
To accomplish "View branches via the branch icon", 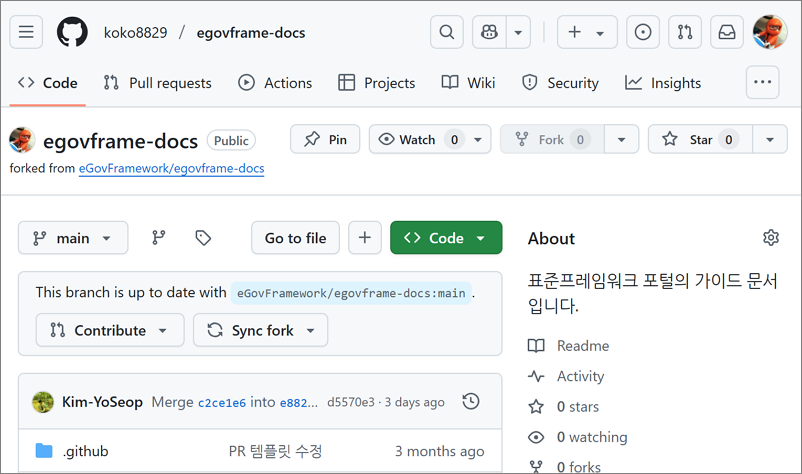I will pyautogui.click(x=159, y=238).
